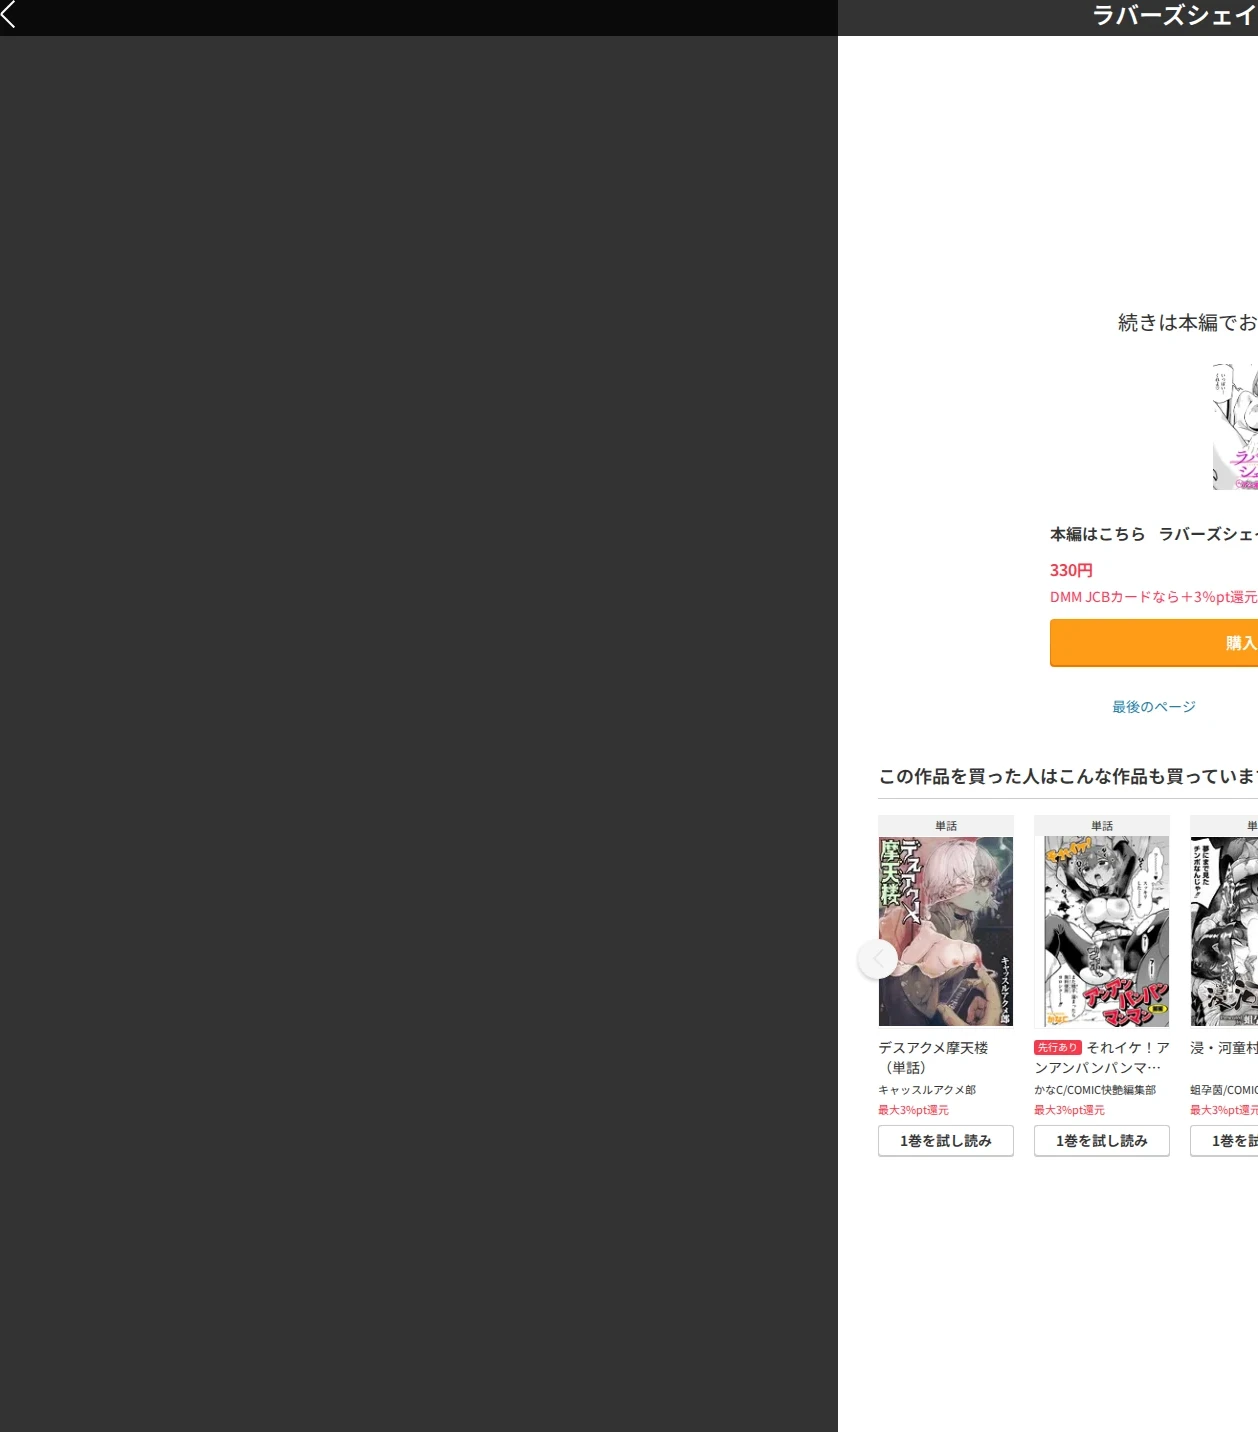Image resolution: width=1258 pixels, height=1432 pixels.
Task: Click the back arrow at top left
Action: pos(9,14)
